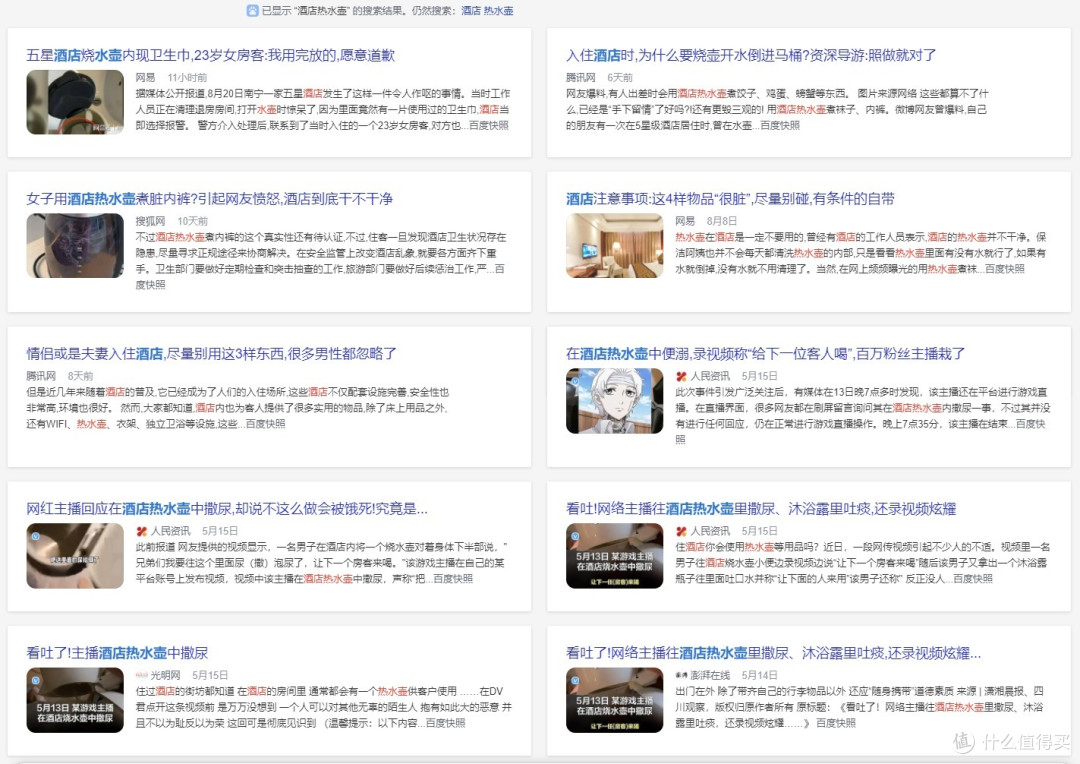Open the purple kettle thumbnail of the 搜狐网 article
This screenshot has height=764, width=1080.
pos(75,246)
